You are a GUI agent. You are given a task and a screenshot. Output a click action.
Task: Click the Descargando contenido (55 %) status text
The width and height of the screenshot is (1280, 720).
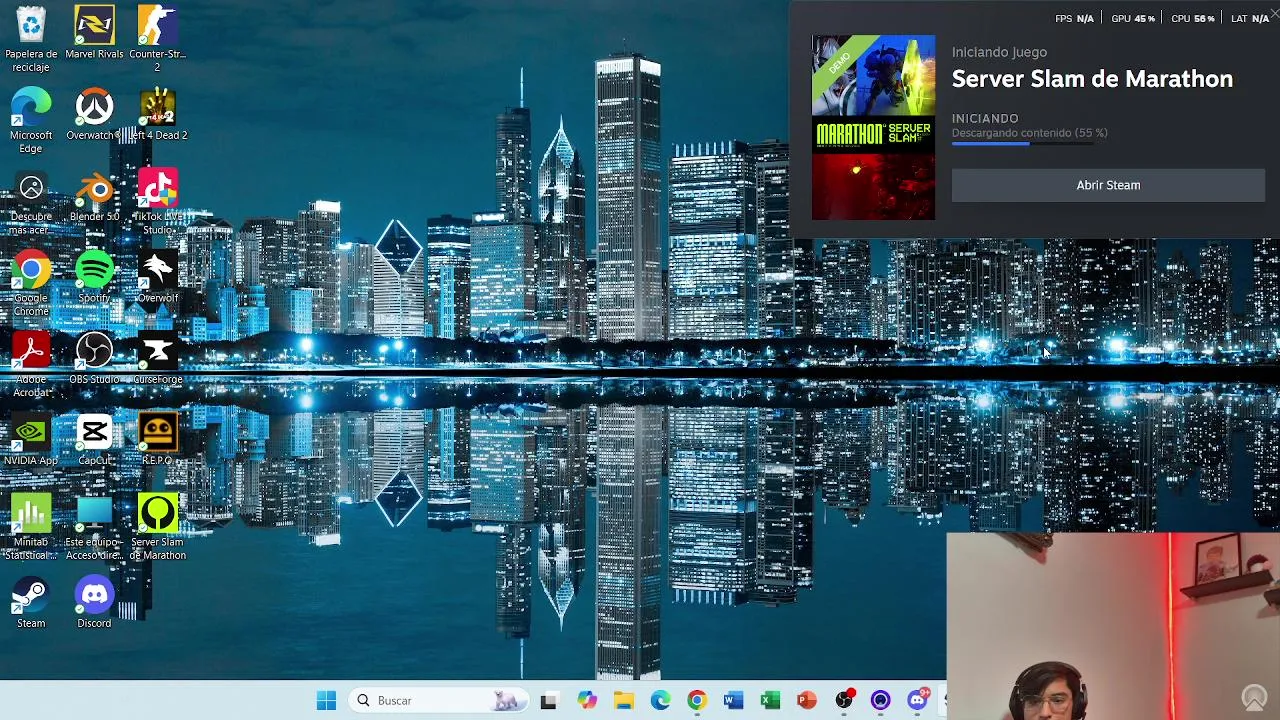[1029, 133]
